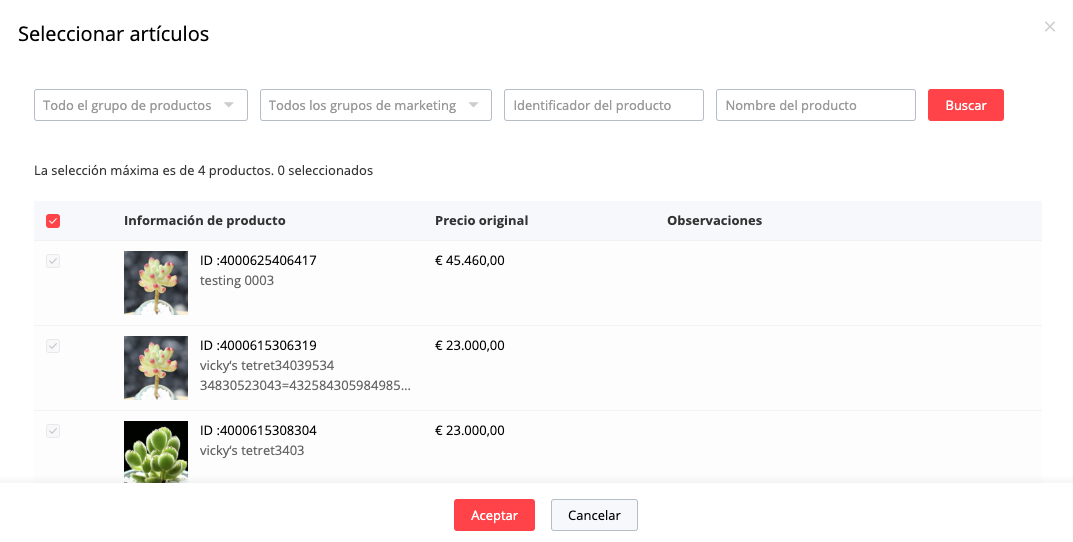Focus the Nombre del producto field
The width and height of the screenshot is (1073, 542).
click(815, 105)
